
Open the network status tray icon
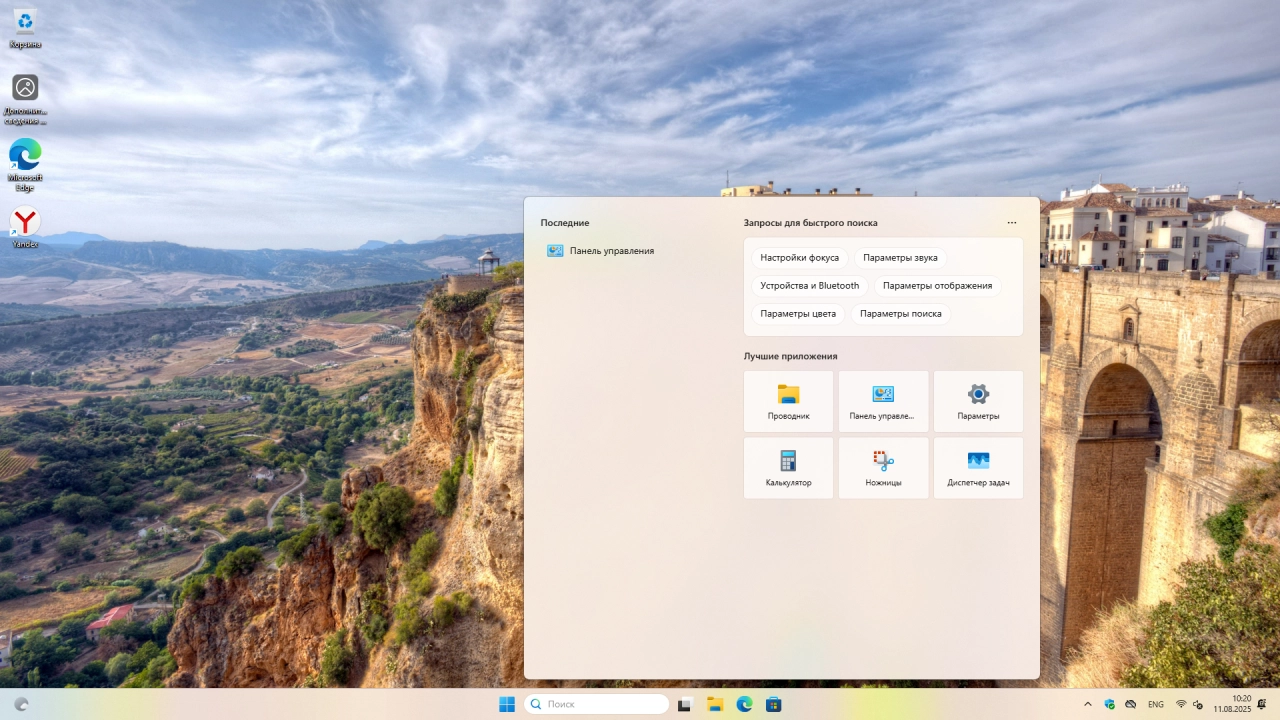pos(1181,704)
